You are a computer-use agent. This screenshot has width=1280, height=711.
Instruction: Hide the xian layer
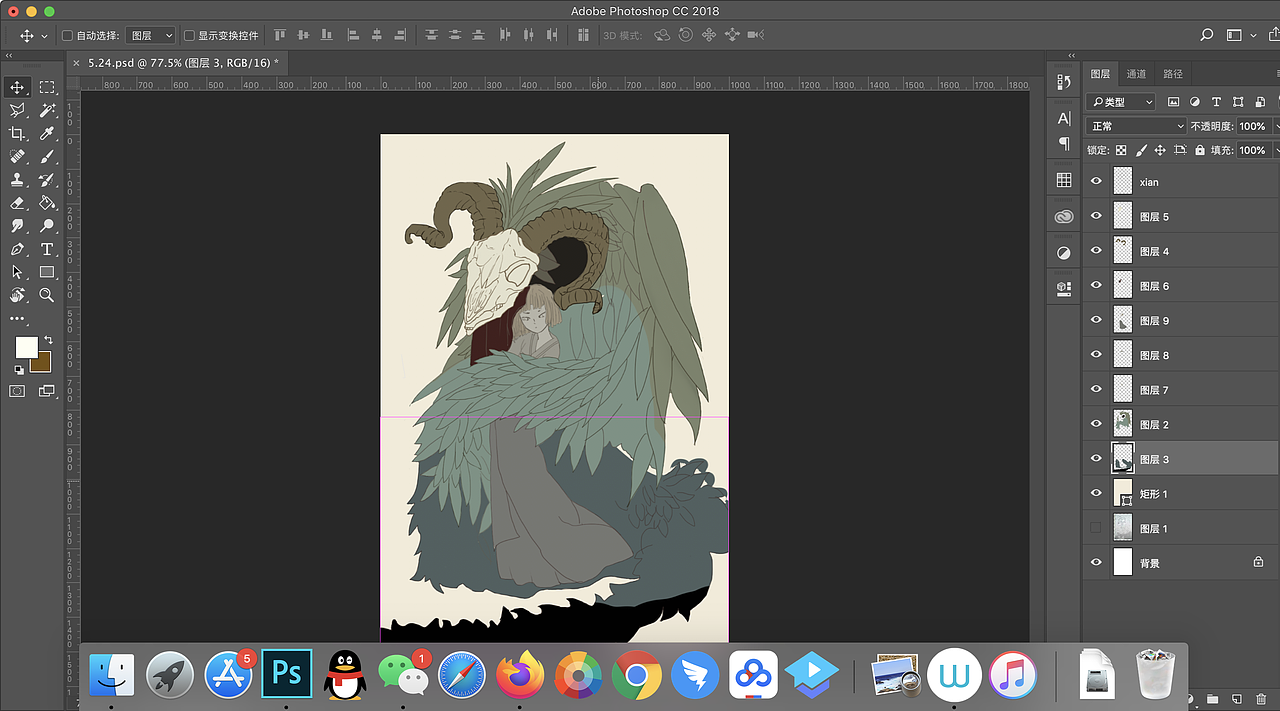[1096, 182]
